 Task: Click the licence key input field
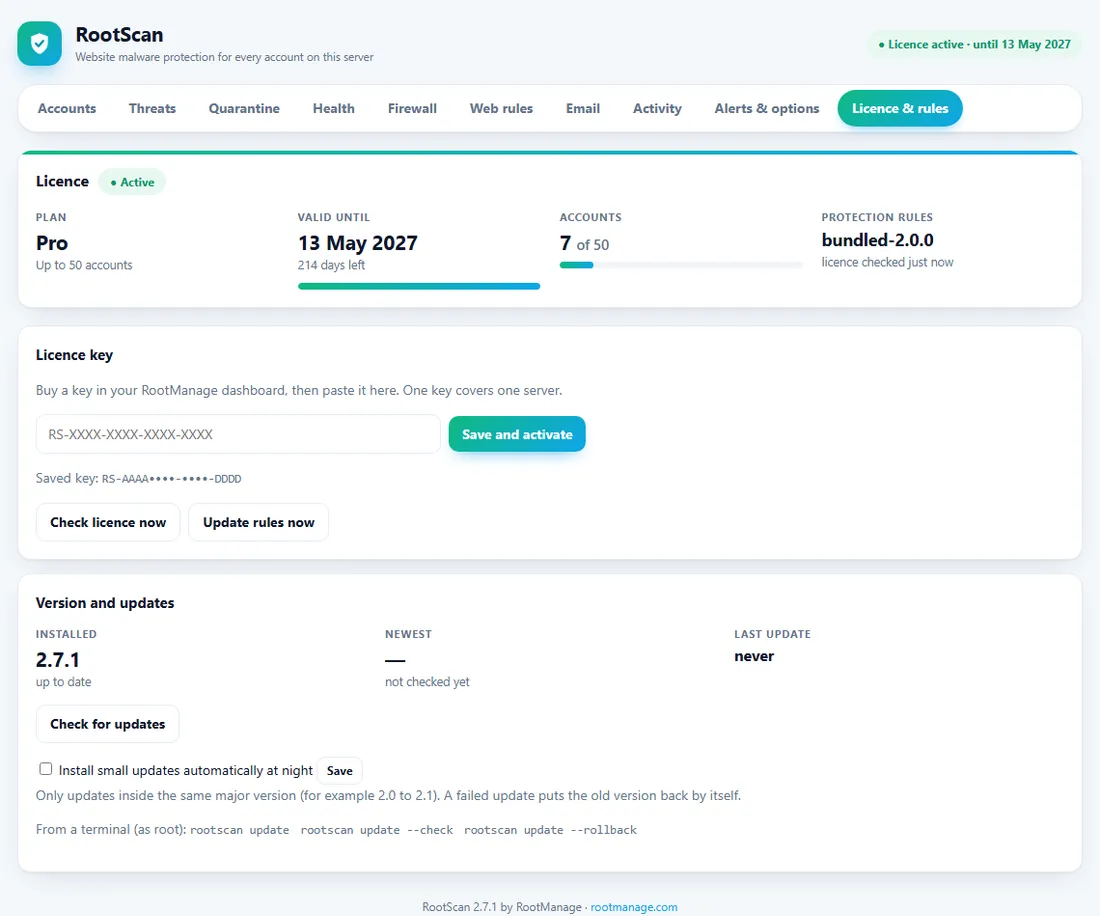238,434
